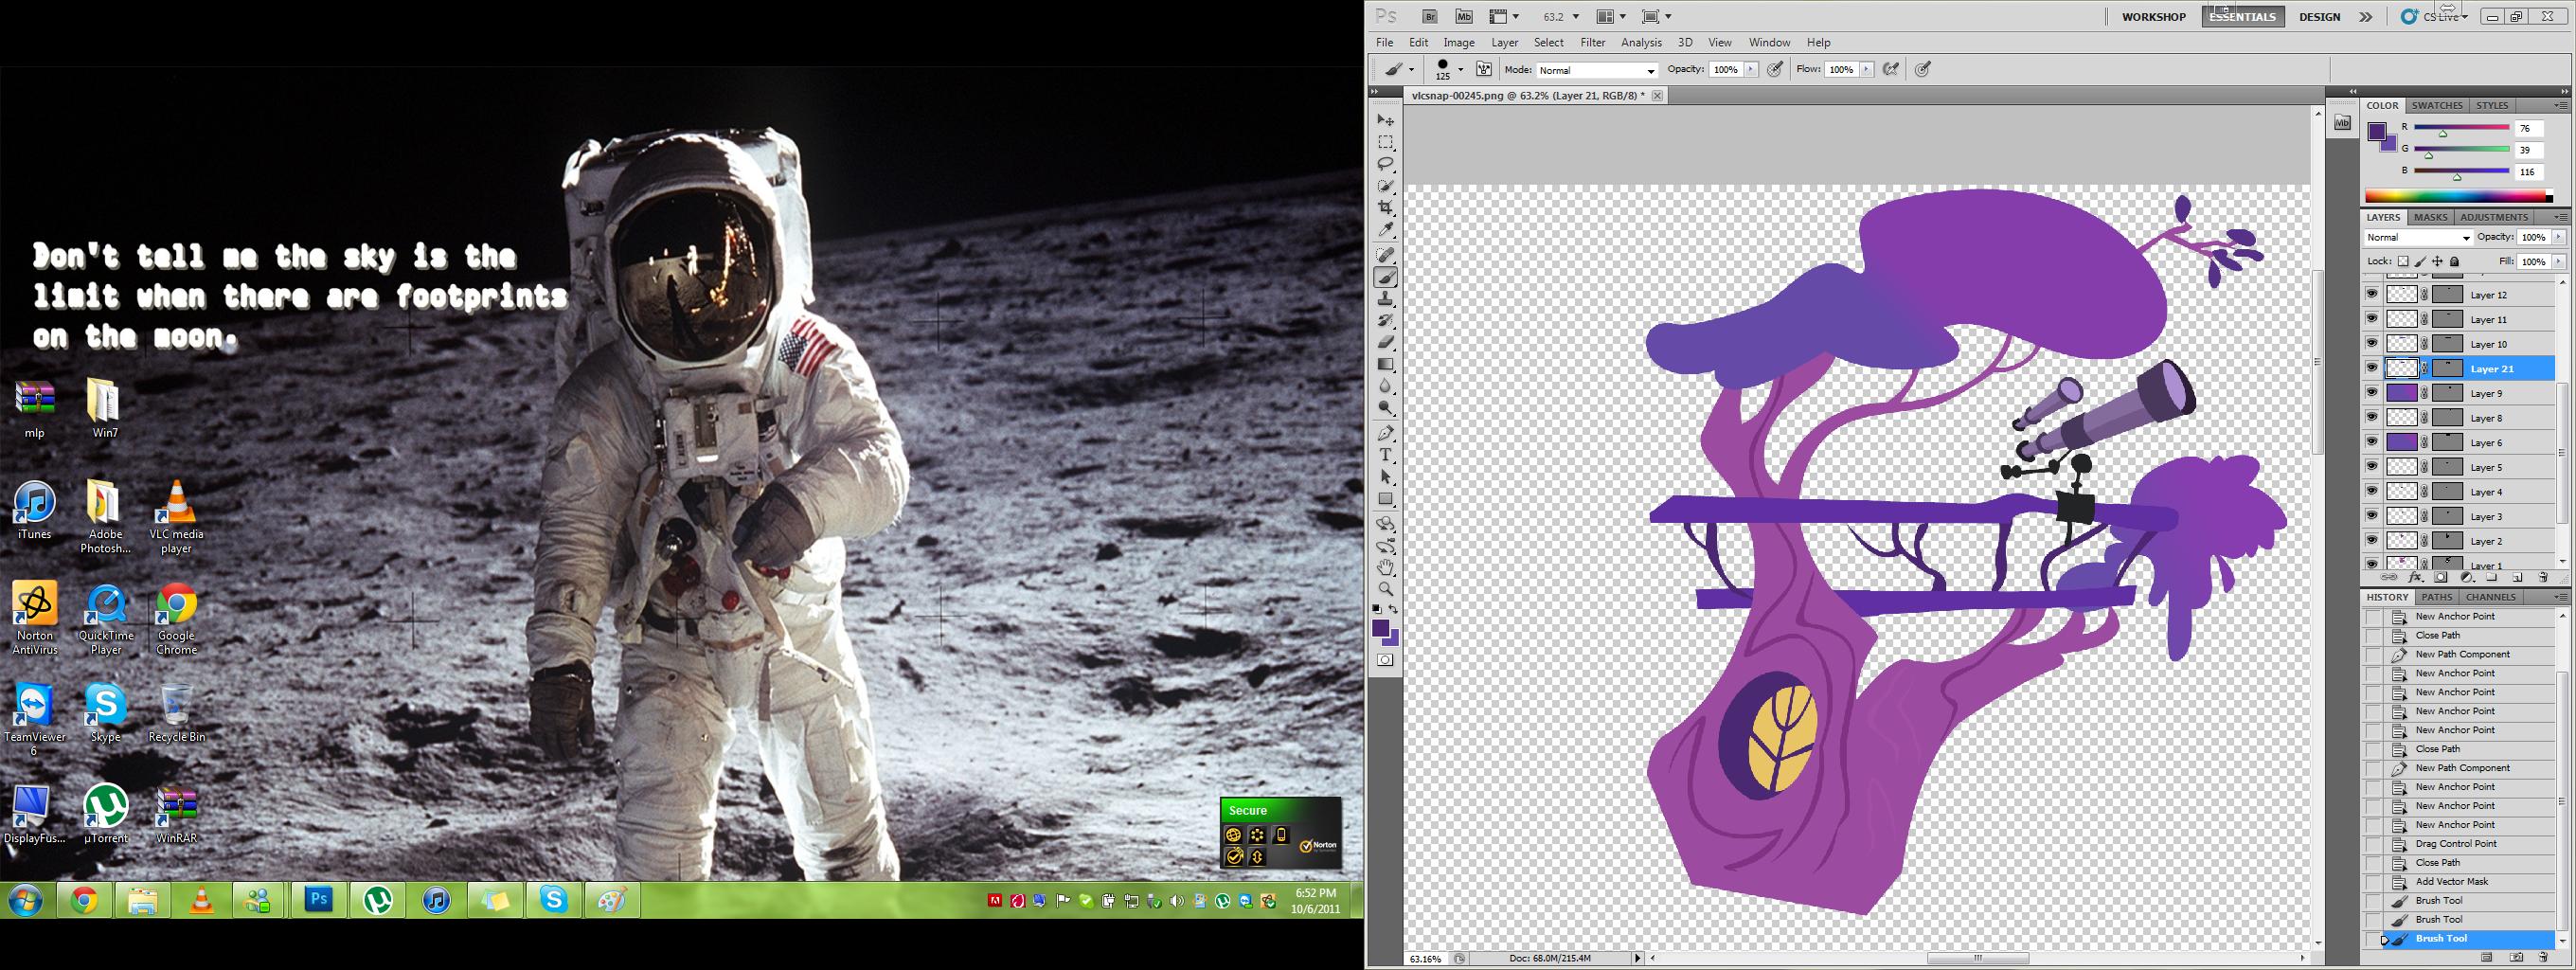Select the History Brush tool

pyautogui.click(x=1386, y=321)
